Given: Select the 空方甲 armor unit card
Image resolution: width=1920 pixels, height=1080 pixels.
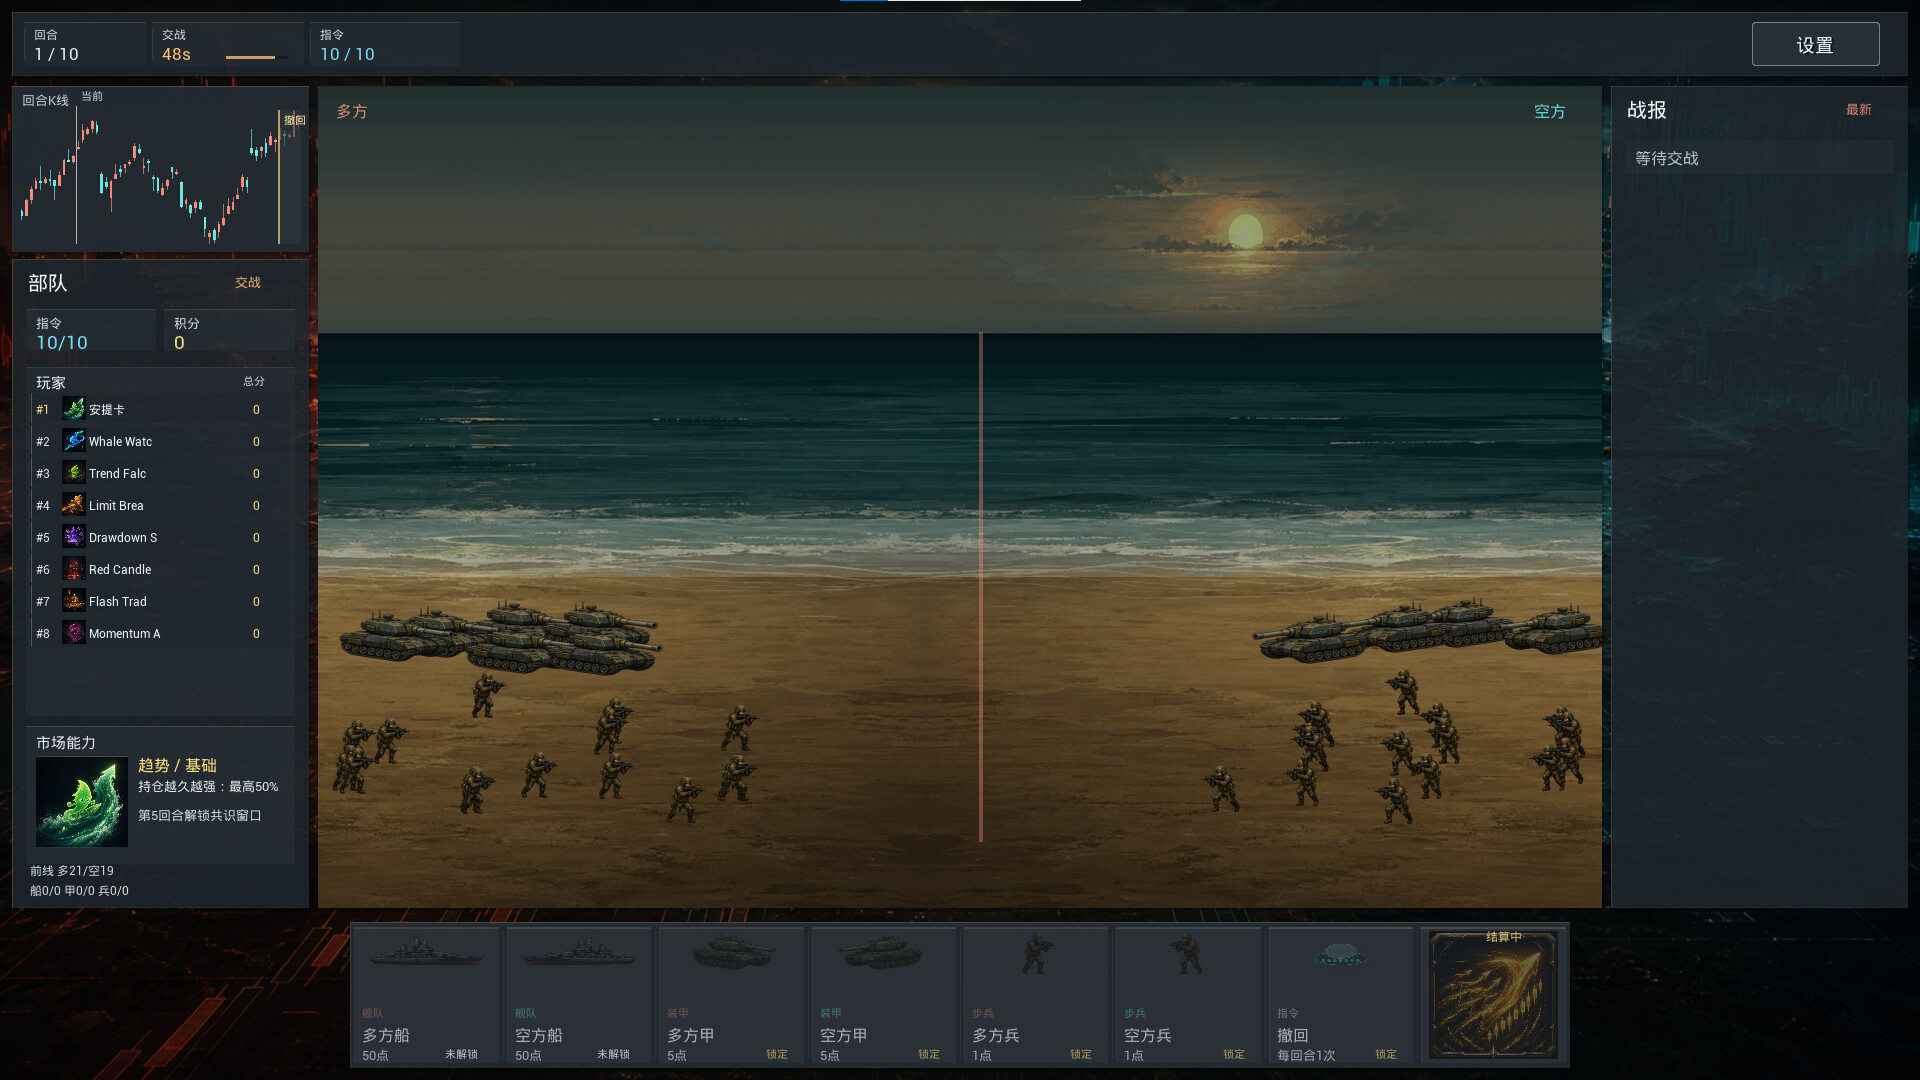Looking at the screenshot, I should tap(884, 996).
